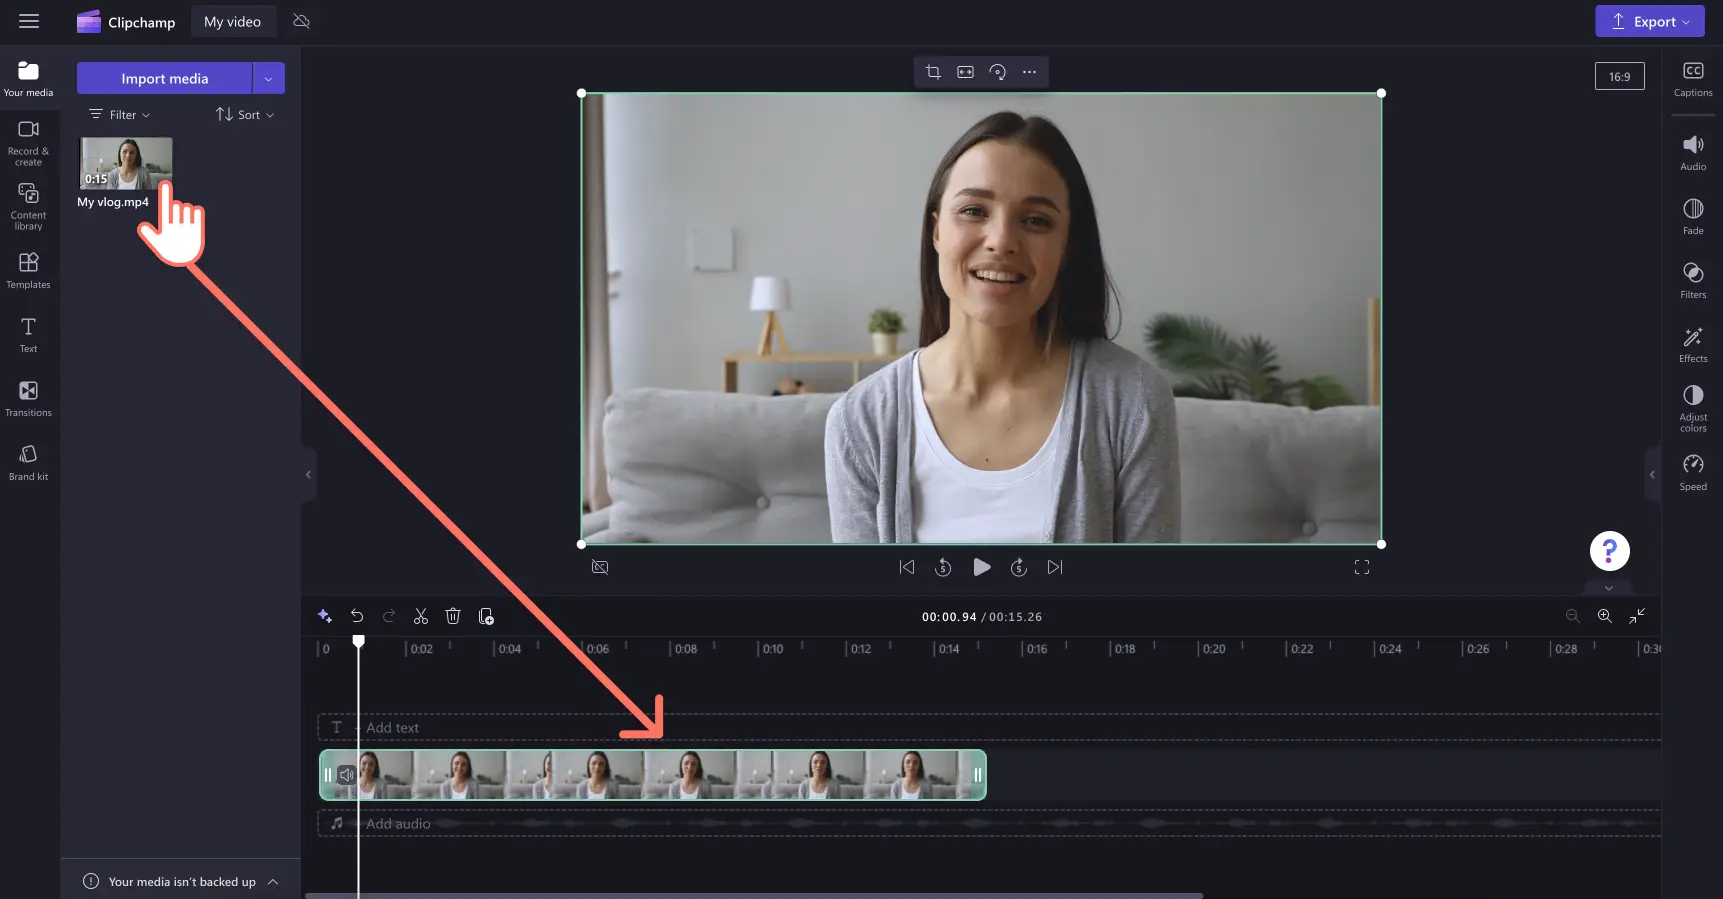
Task: Click the Your media isn't backed up notice
Action: click(x=181, y=881)
